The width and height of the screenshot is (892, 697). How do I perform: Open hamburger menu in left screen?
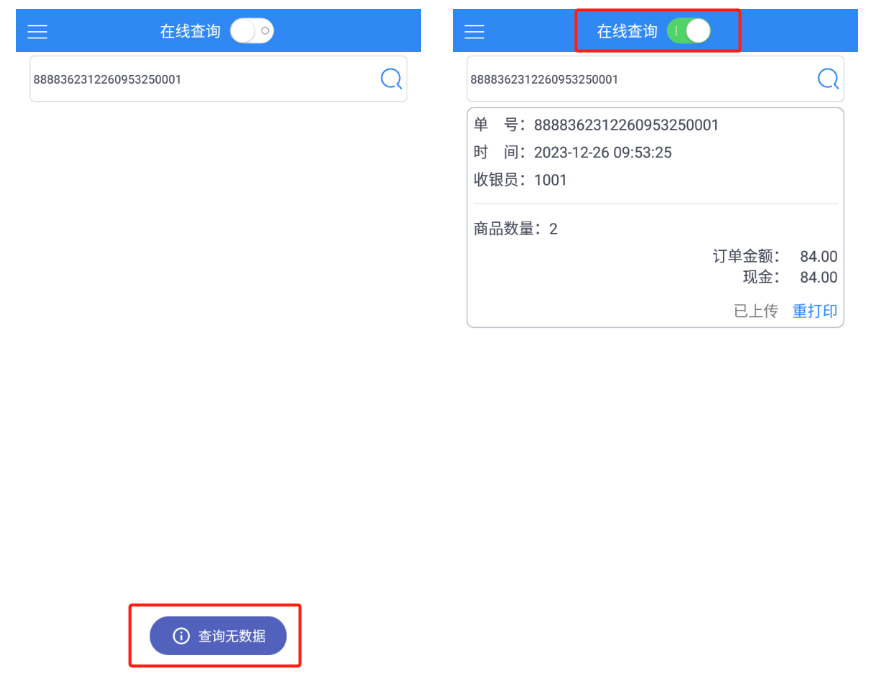[x=38, y=31]
